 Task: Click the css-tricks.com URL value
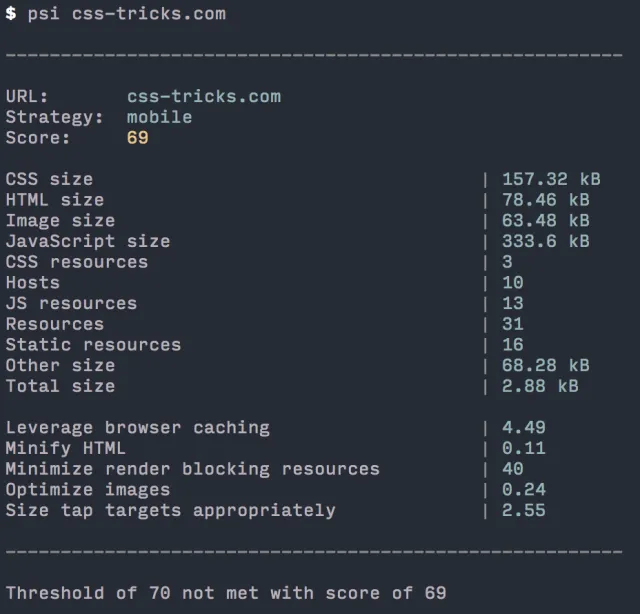[x=204, y=97]
